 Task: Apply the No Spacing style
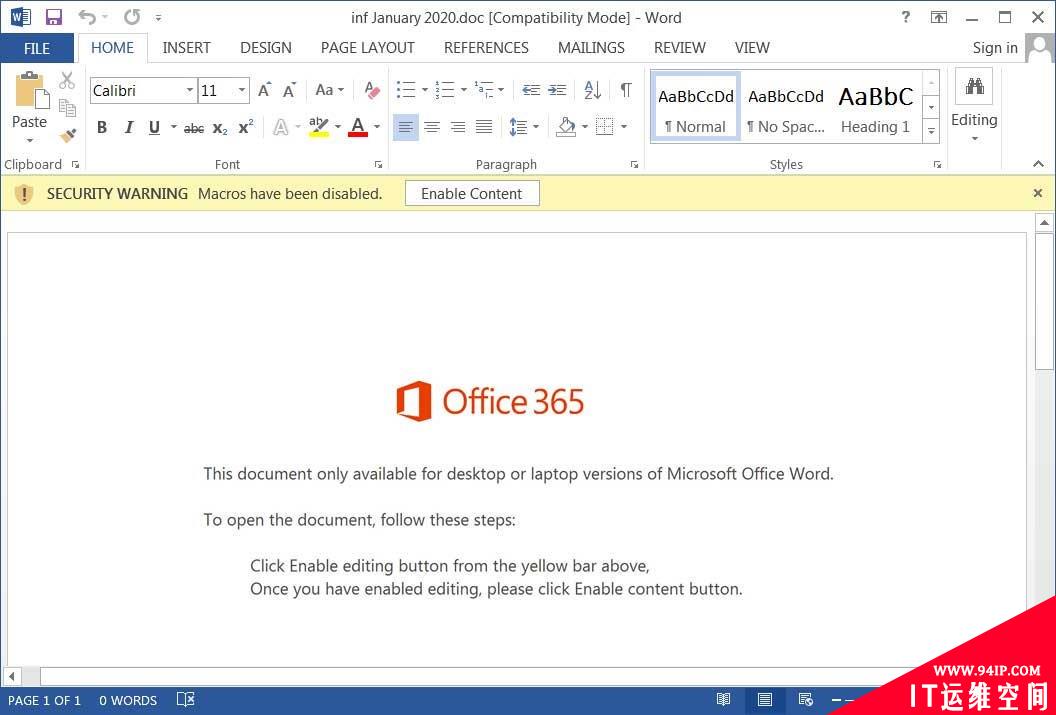[x=786, y=107]
